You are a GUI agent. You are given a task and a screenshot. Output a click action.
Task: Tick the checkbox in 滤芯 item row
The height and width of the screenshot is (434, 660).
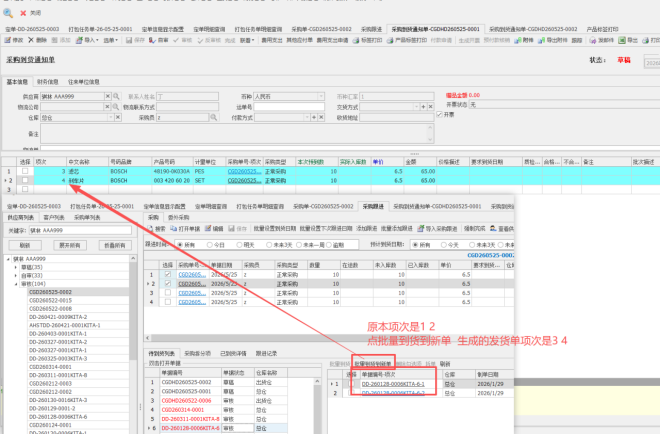(x=25, y=171)
